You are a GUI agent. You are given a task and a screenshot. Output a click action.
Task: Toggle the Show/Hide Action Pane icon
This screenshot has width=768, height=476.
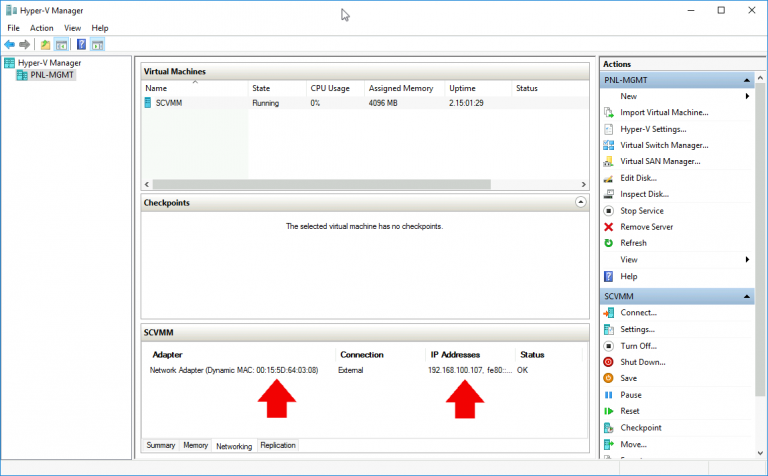click(x=97, y=45)
